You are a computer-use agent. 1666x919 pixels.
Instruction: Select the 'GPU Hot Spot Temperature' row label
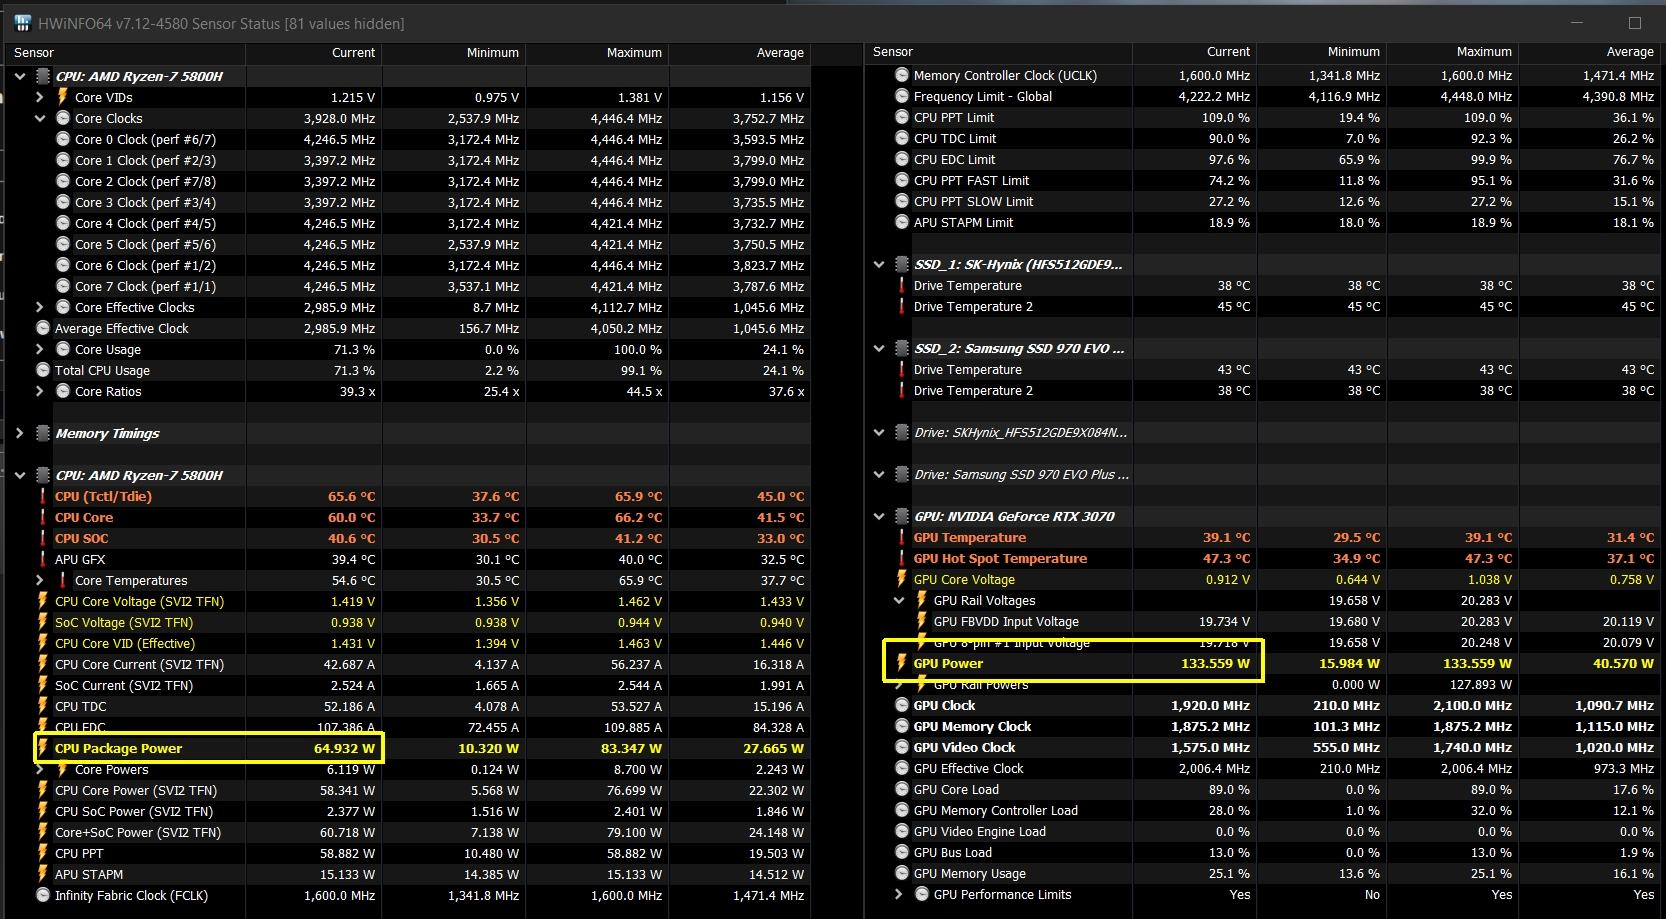coord(1000,558)
